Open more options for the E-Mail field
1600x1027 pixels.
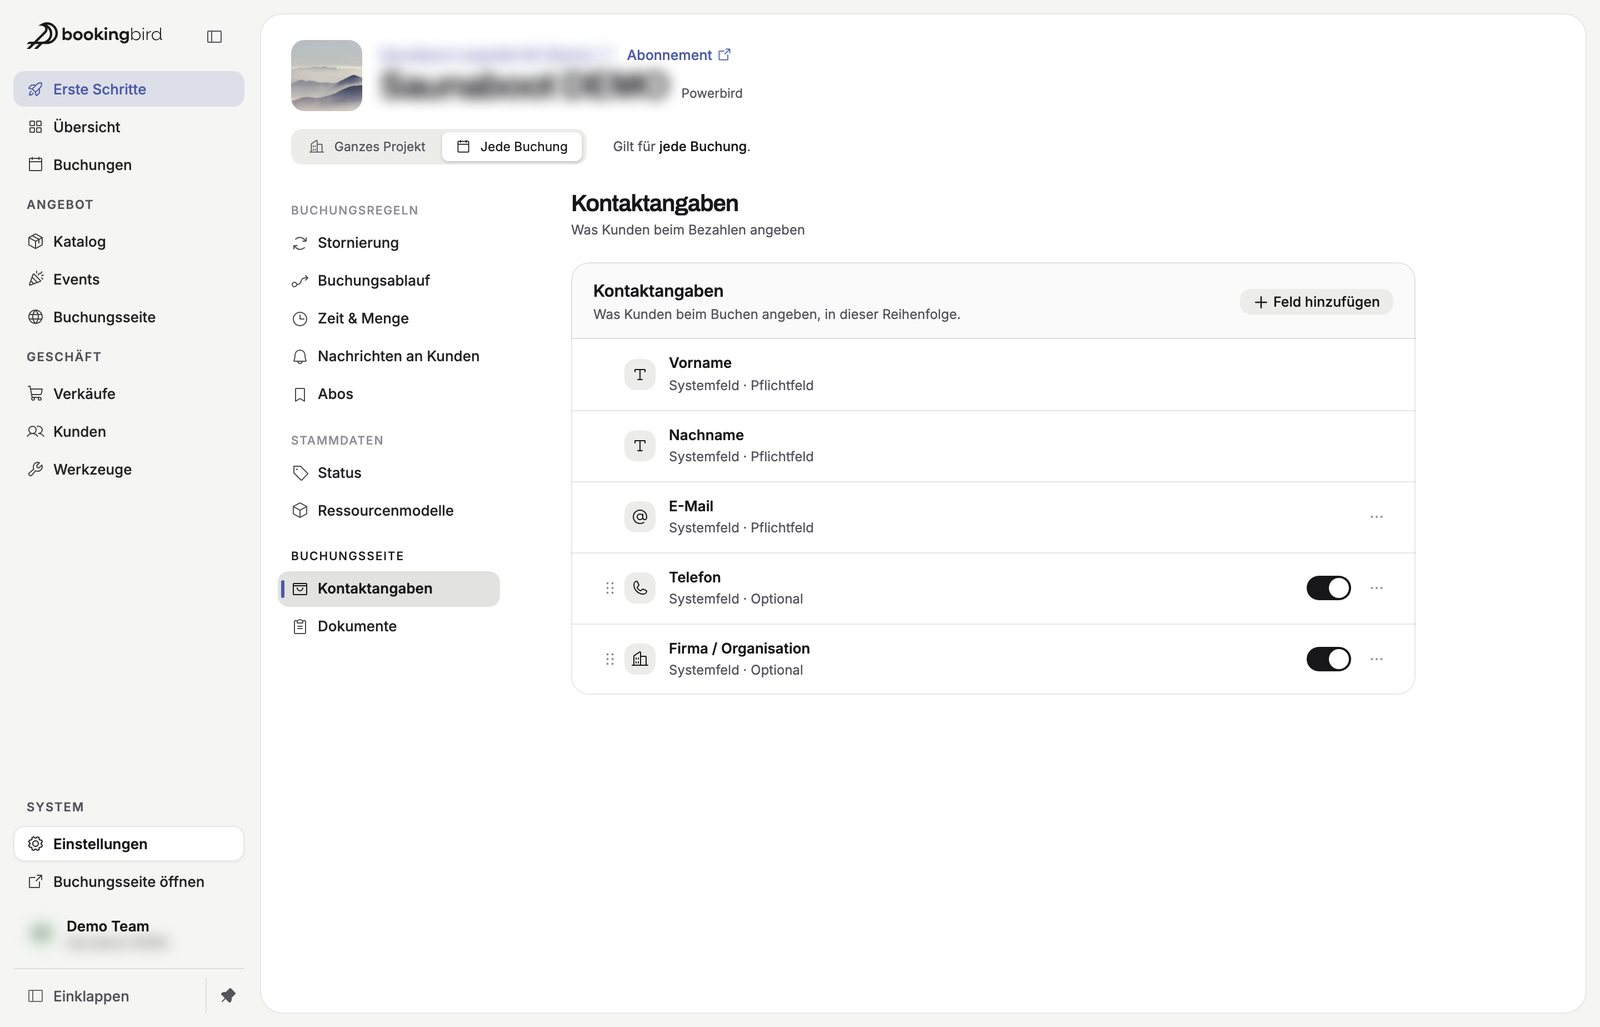coord(1376,517)
